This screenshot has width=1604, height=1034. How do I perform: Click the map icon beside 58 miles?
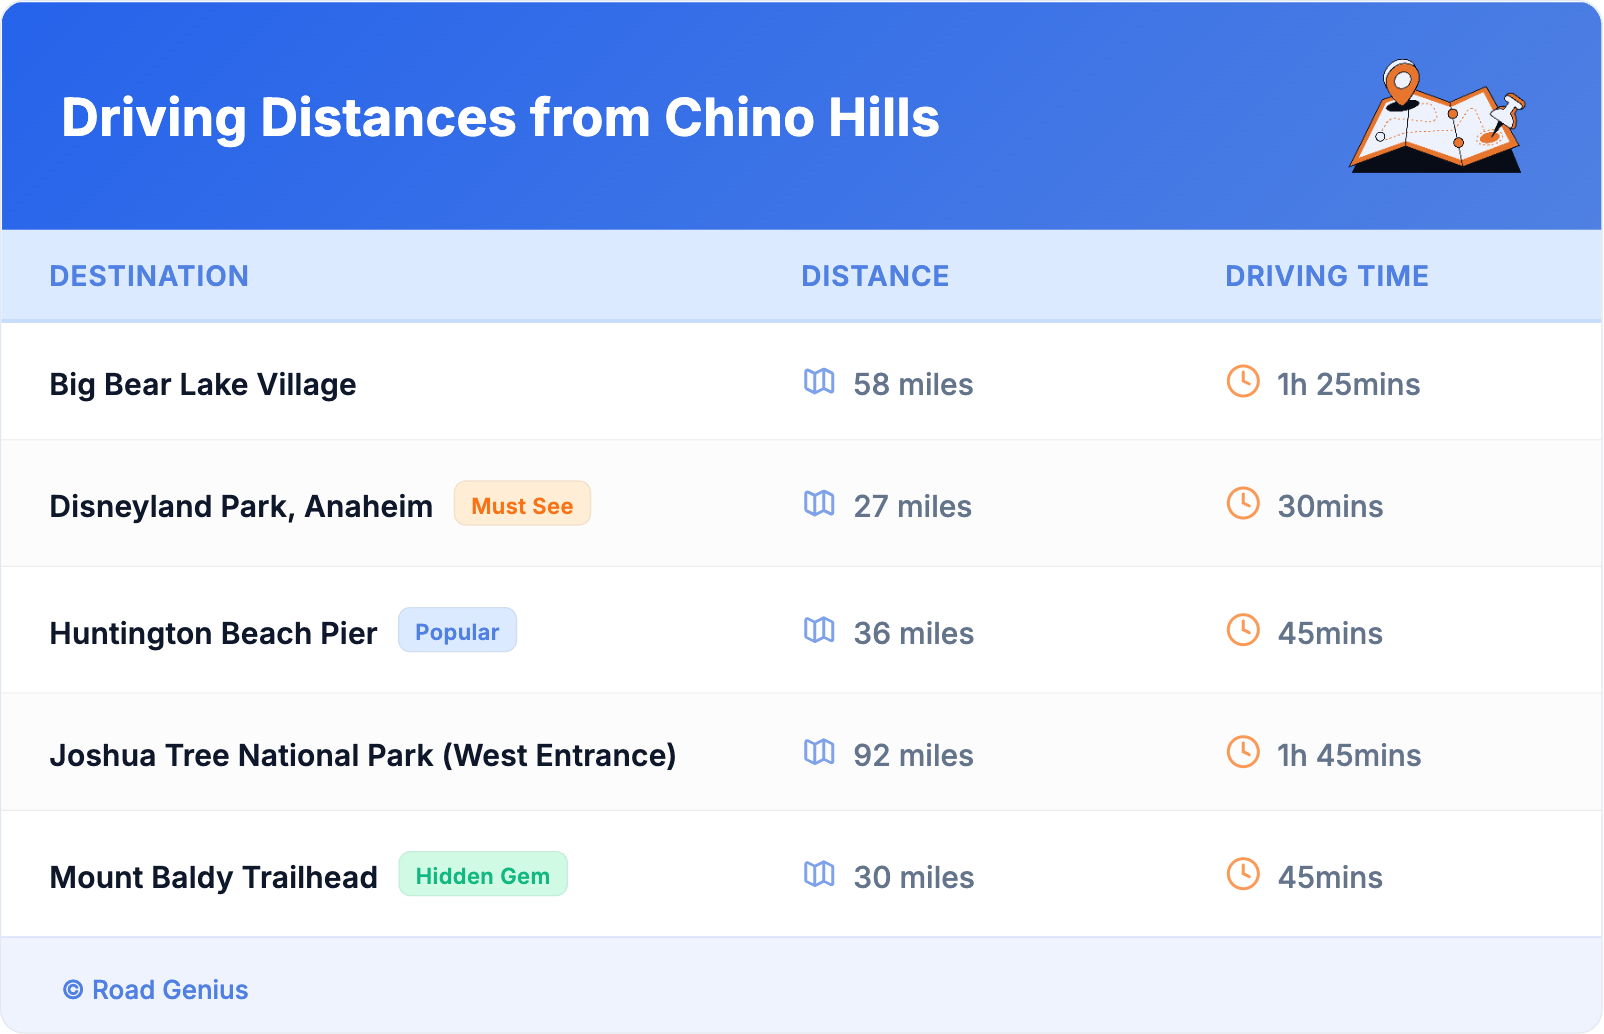pos(819,381)
